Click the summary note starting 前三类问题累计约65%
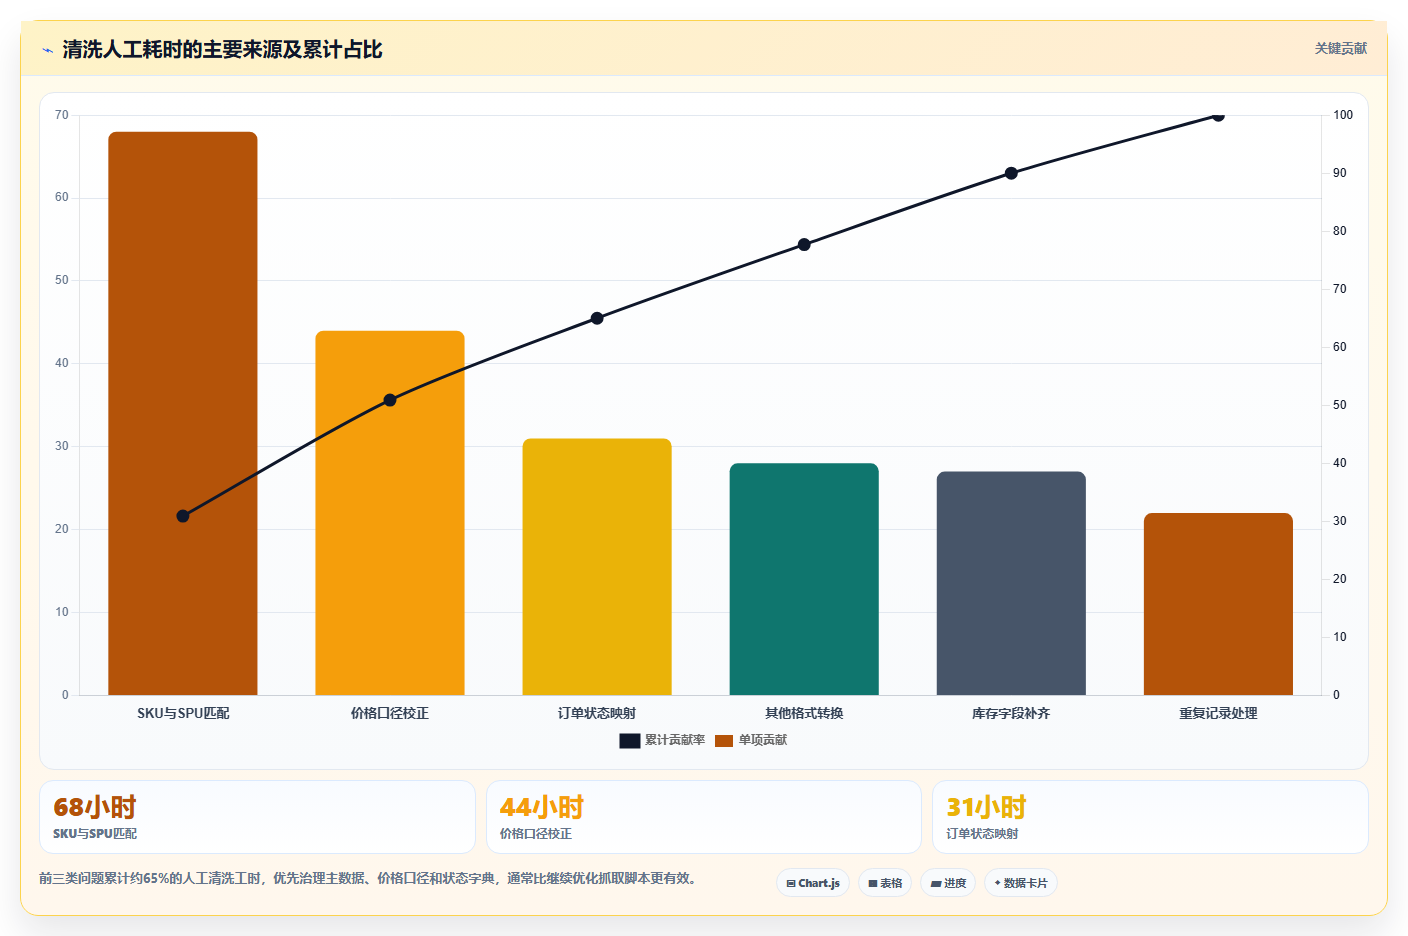Viewport: 1408px width, 936px height. coord(368,878)
